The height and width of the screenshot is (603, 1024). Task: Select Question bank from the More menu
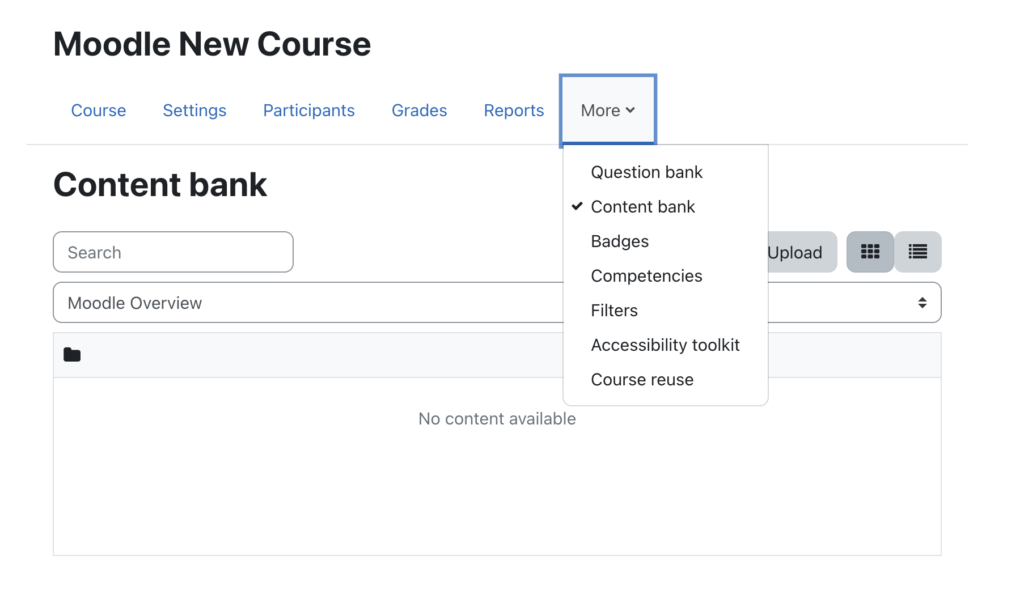[x=646, y=172]
